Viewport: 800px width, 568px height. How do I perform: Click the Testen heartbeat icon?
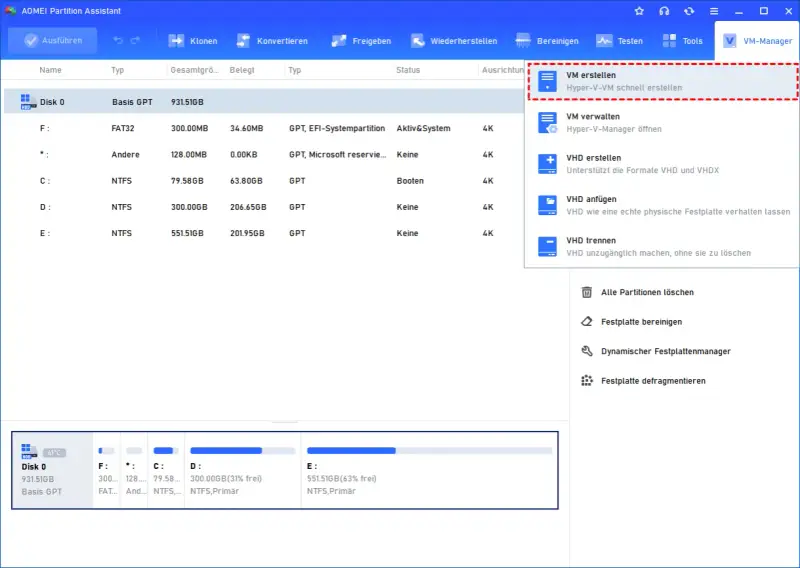tap(604, 41)
